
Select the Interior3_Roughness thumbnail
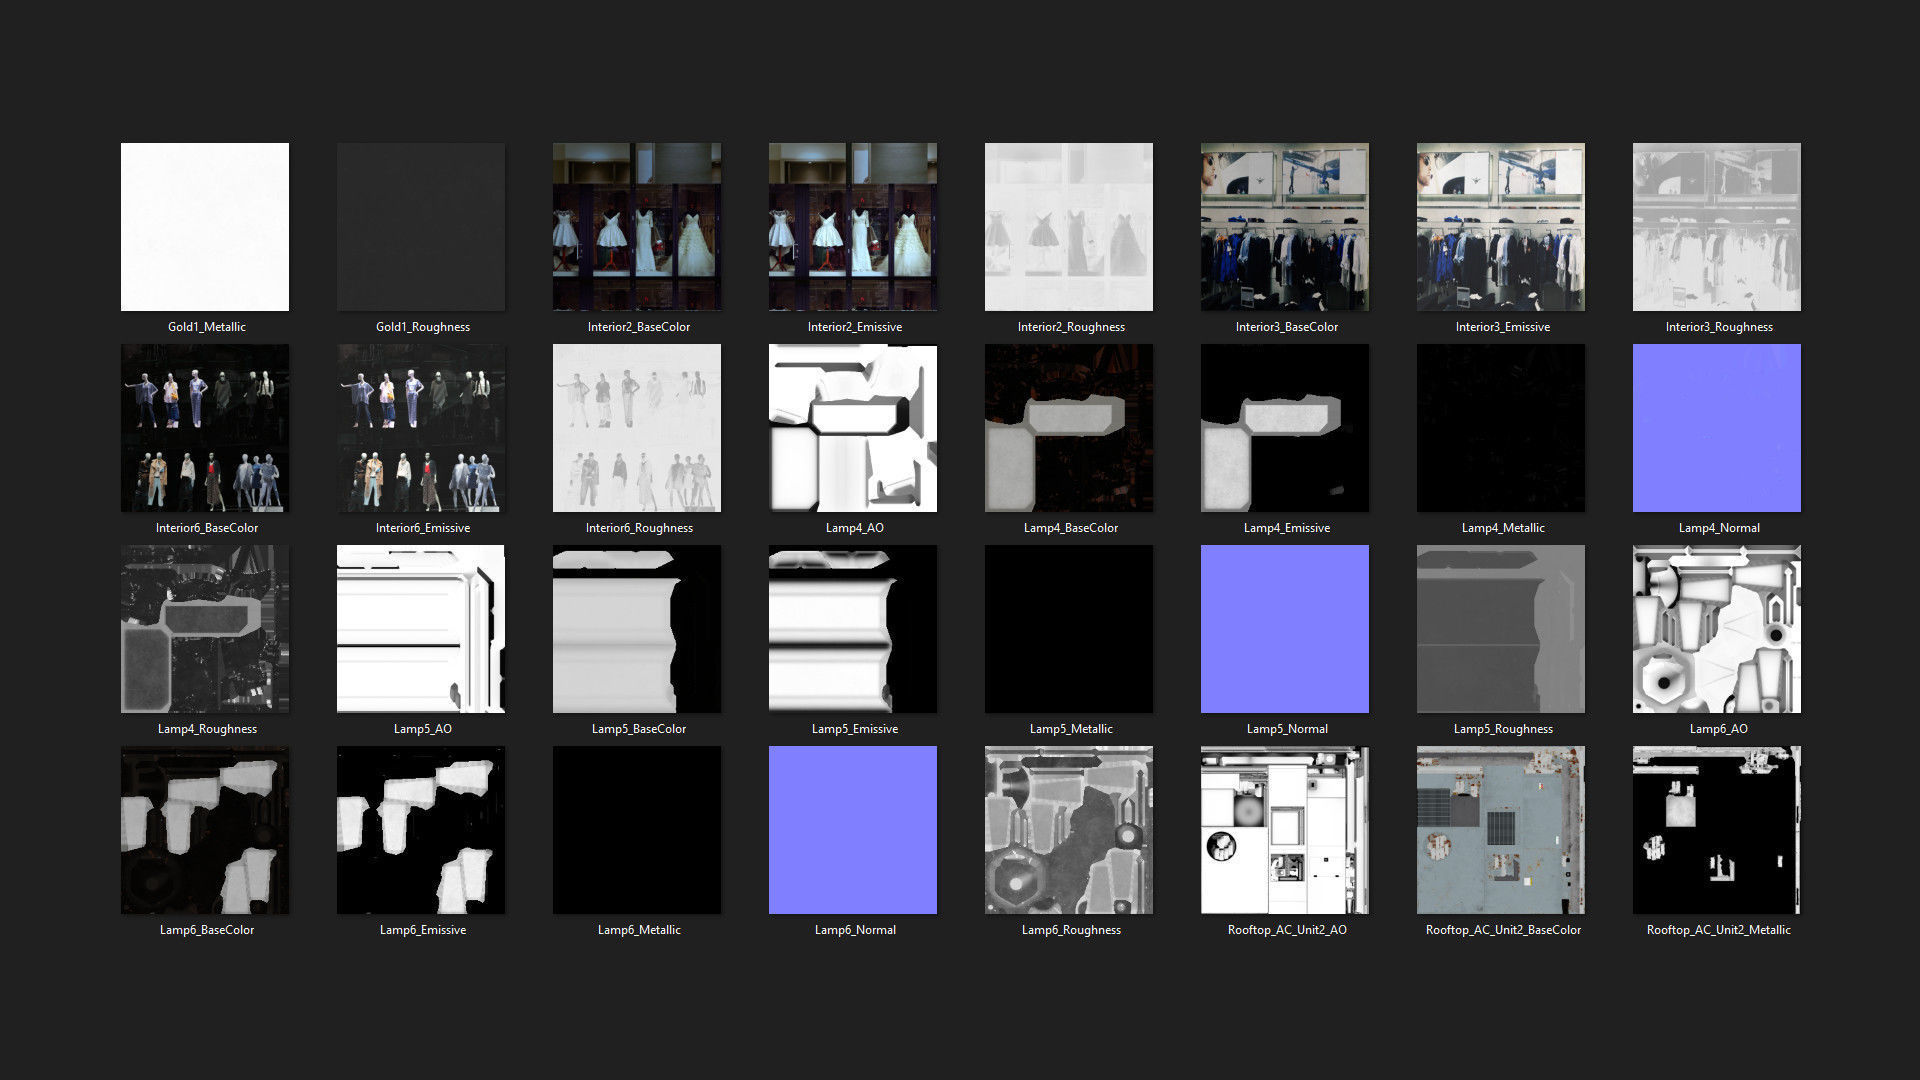coord(1717,227)
